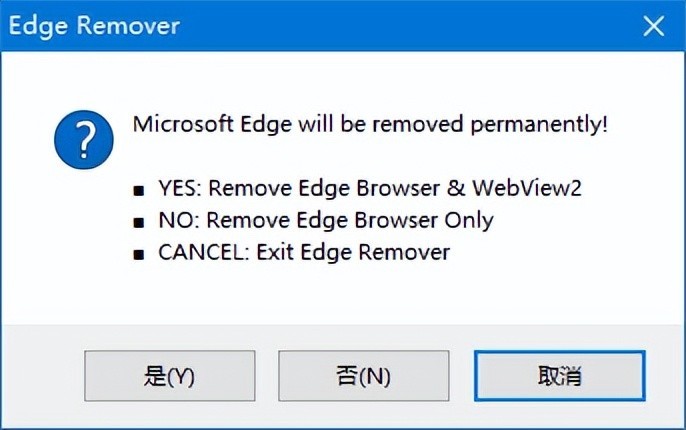686x430 pixels.
Task: Cancel with the 取消 button
Action: pyautogui.click(x=560, y=375)
